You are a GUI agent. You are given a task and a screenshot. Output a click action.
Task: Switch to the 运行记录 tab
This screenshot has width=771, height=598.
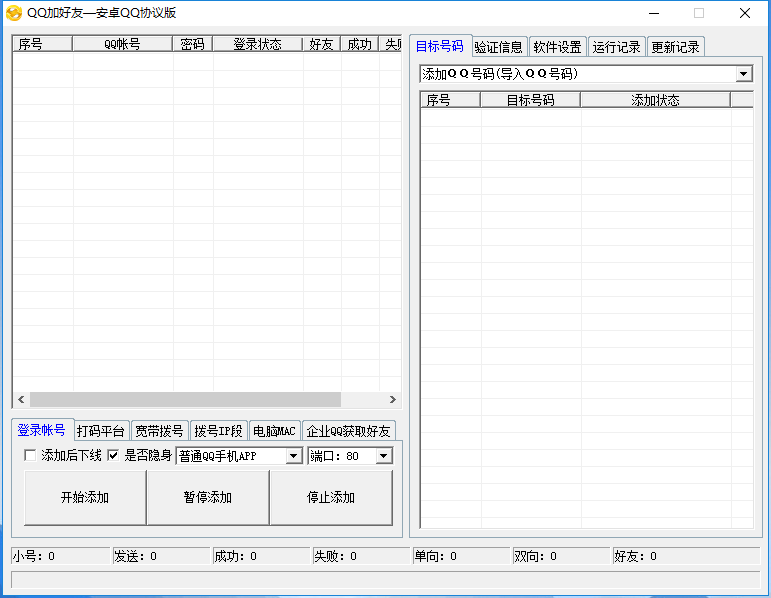617,47
